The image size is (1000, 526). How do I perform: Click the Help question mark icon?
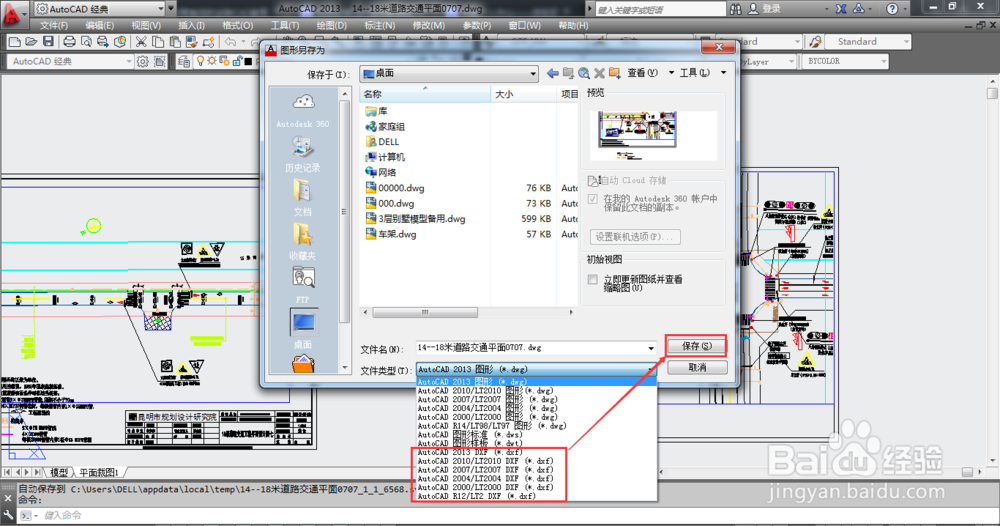892,8
